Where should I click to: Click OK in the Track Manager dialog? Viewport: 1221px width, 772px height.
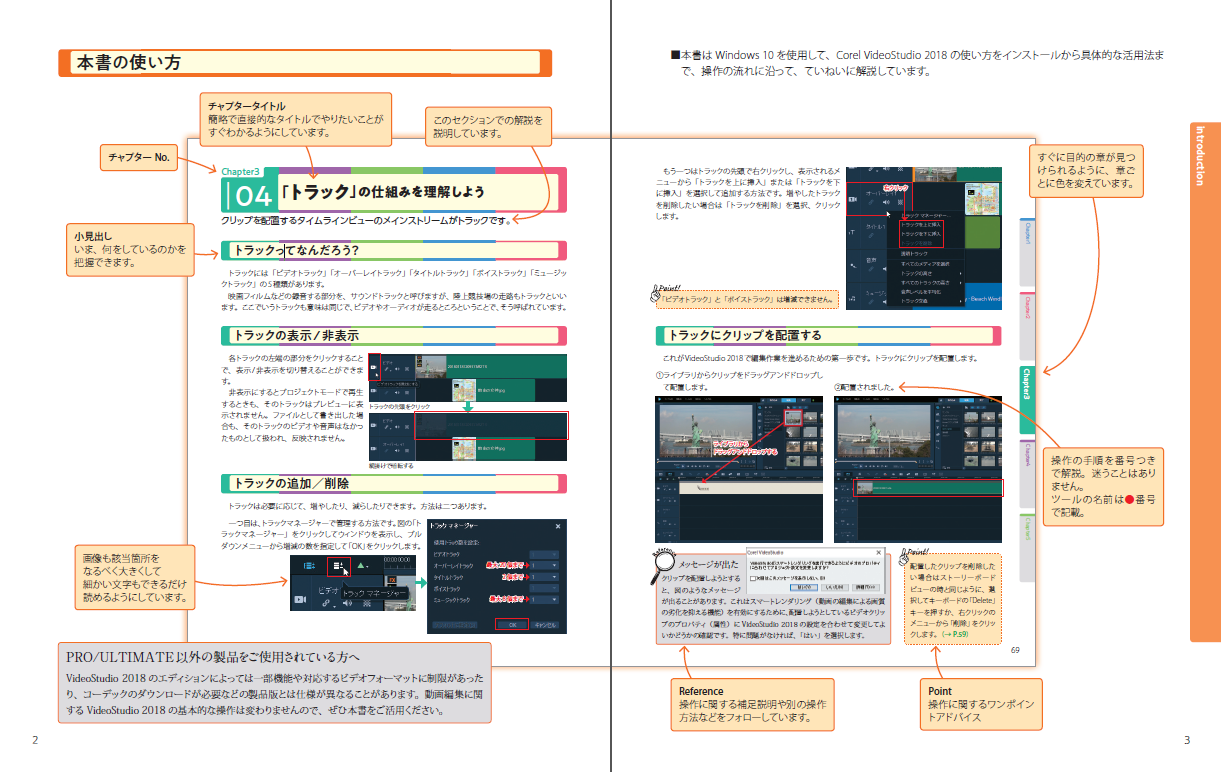pyautogui.click(x=511, y=624)
